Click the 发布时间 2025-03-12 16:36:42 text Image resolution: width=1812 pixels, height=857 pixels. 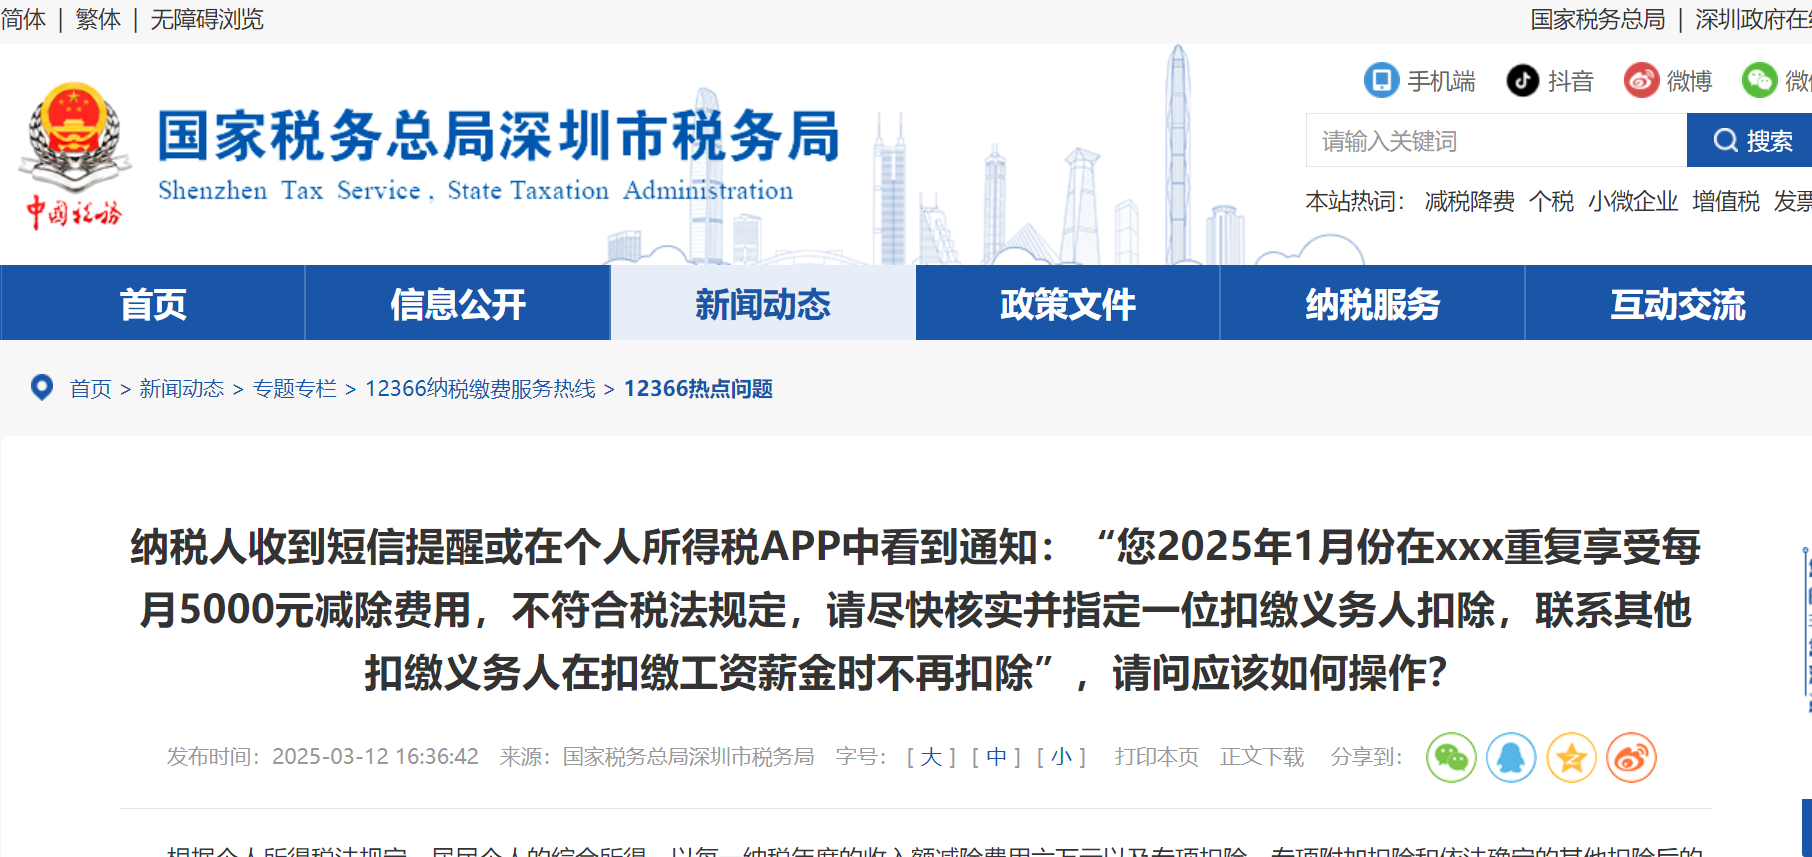pos(323,757)
